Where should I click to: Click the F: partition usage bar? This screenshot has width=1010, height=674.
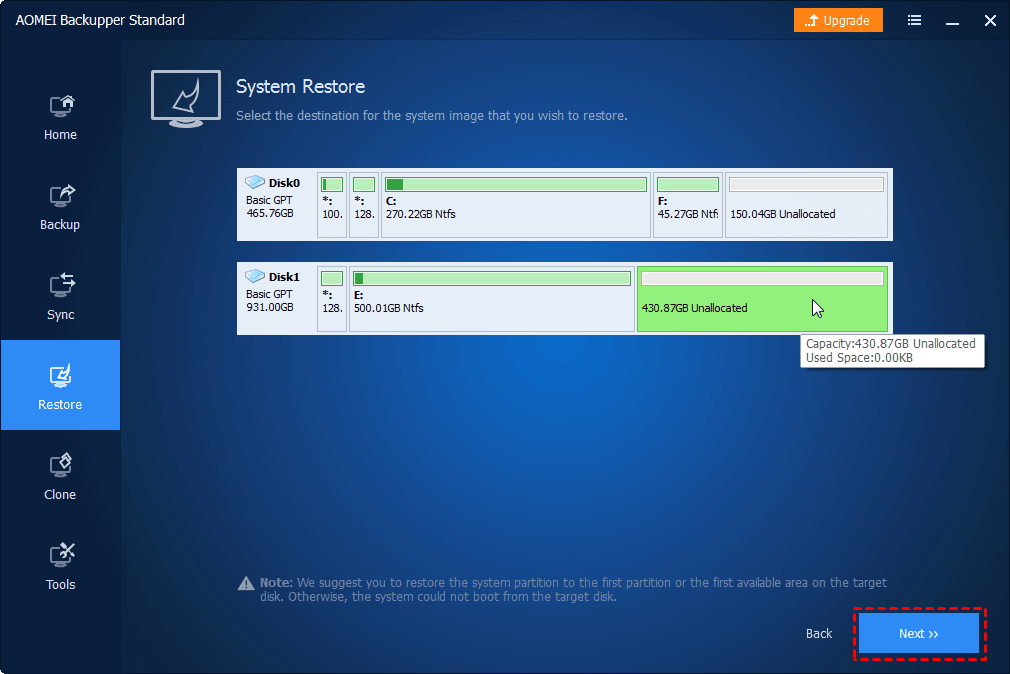pyautogui.click(x=688, y=184)
